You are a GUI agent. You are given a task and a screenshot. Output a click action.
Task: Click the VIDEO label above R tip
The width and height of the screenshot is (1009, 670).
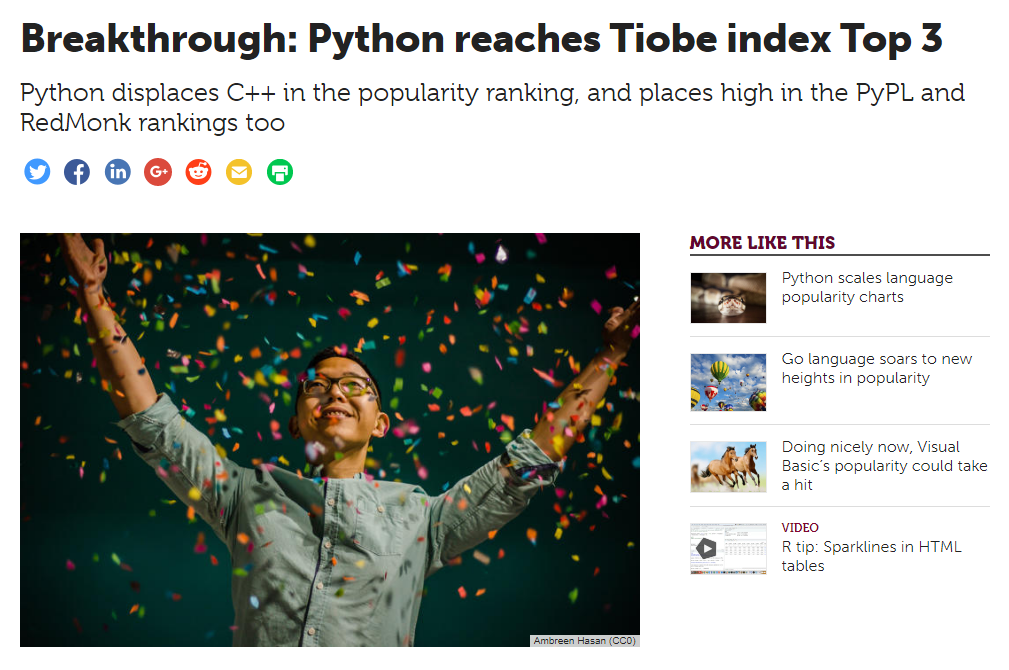tap(800, 528)
